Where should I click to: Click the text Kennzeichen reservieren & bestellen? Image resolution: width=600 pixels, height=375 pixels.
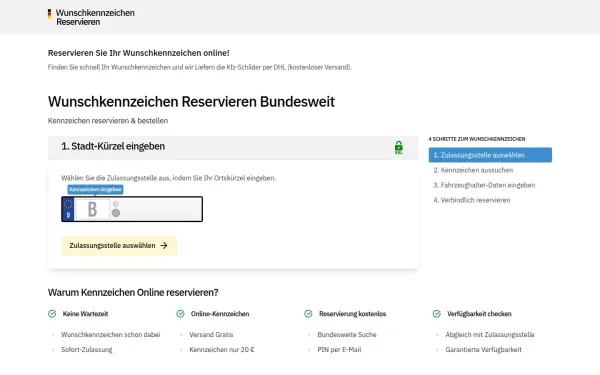click(x=108, y=121)
